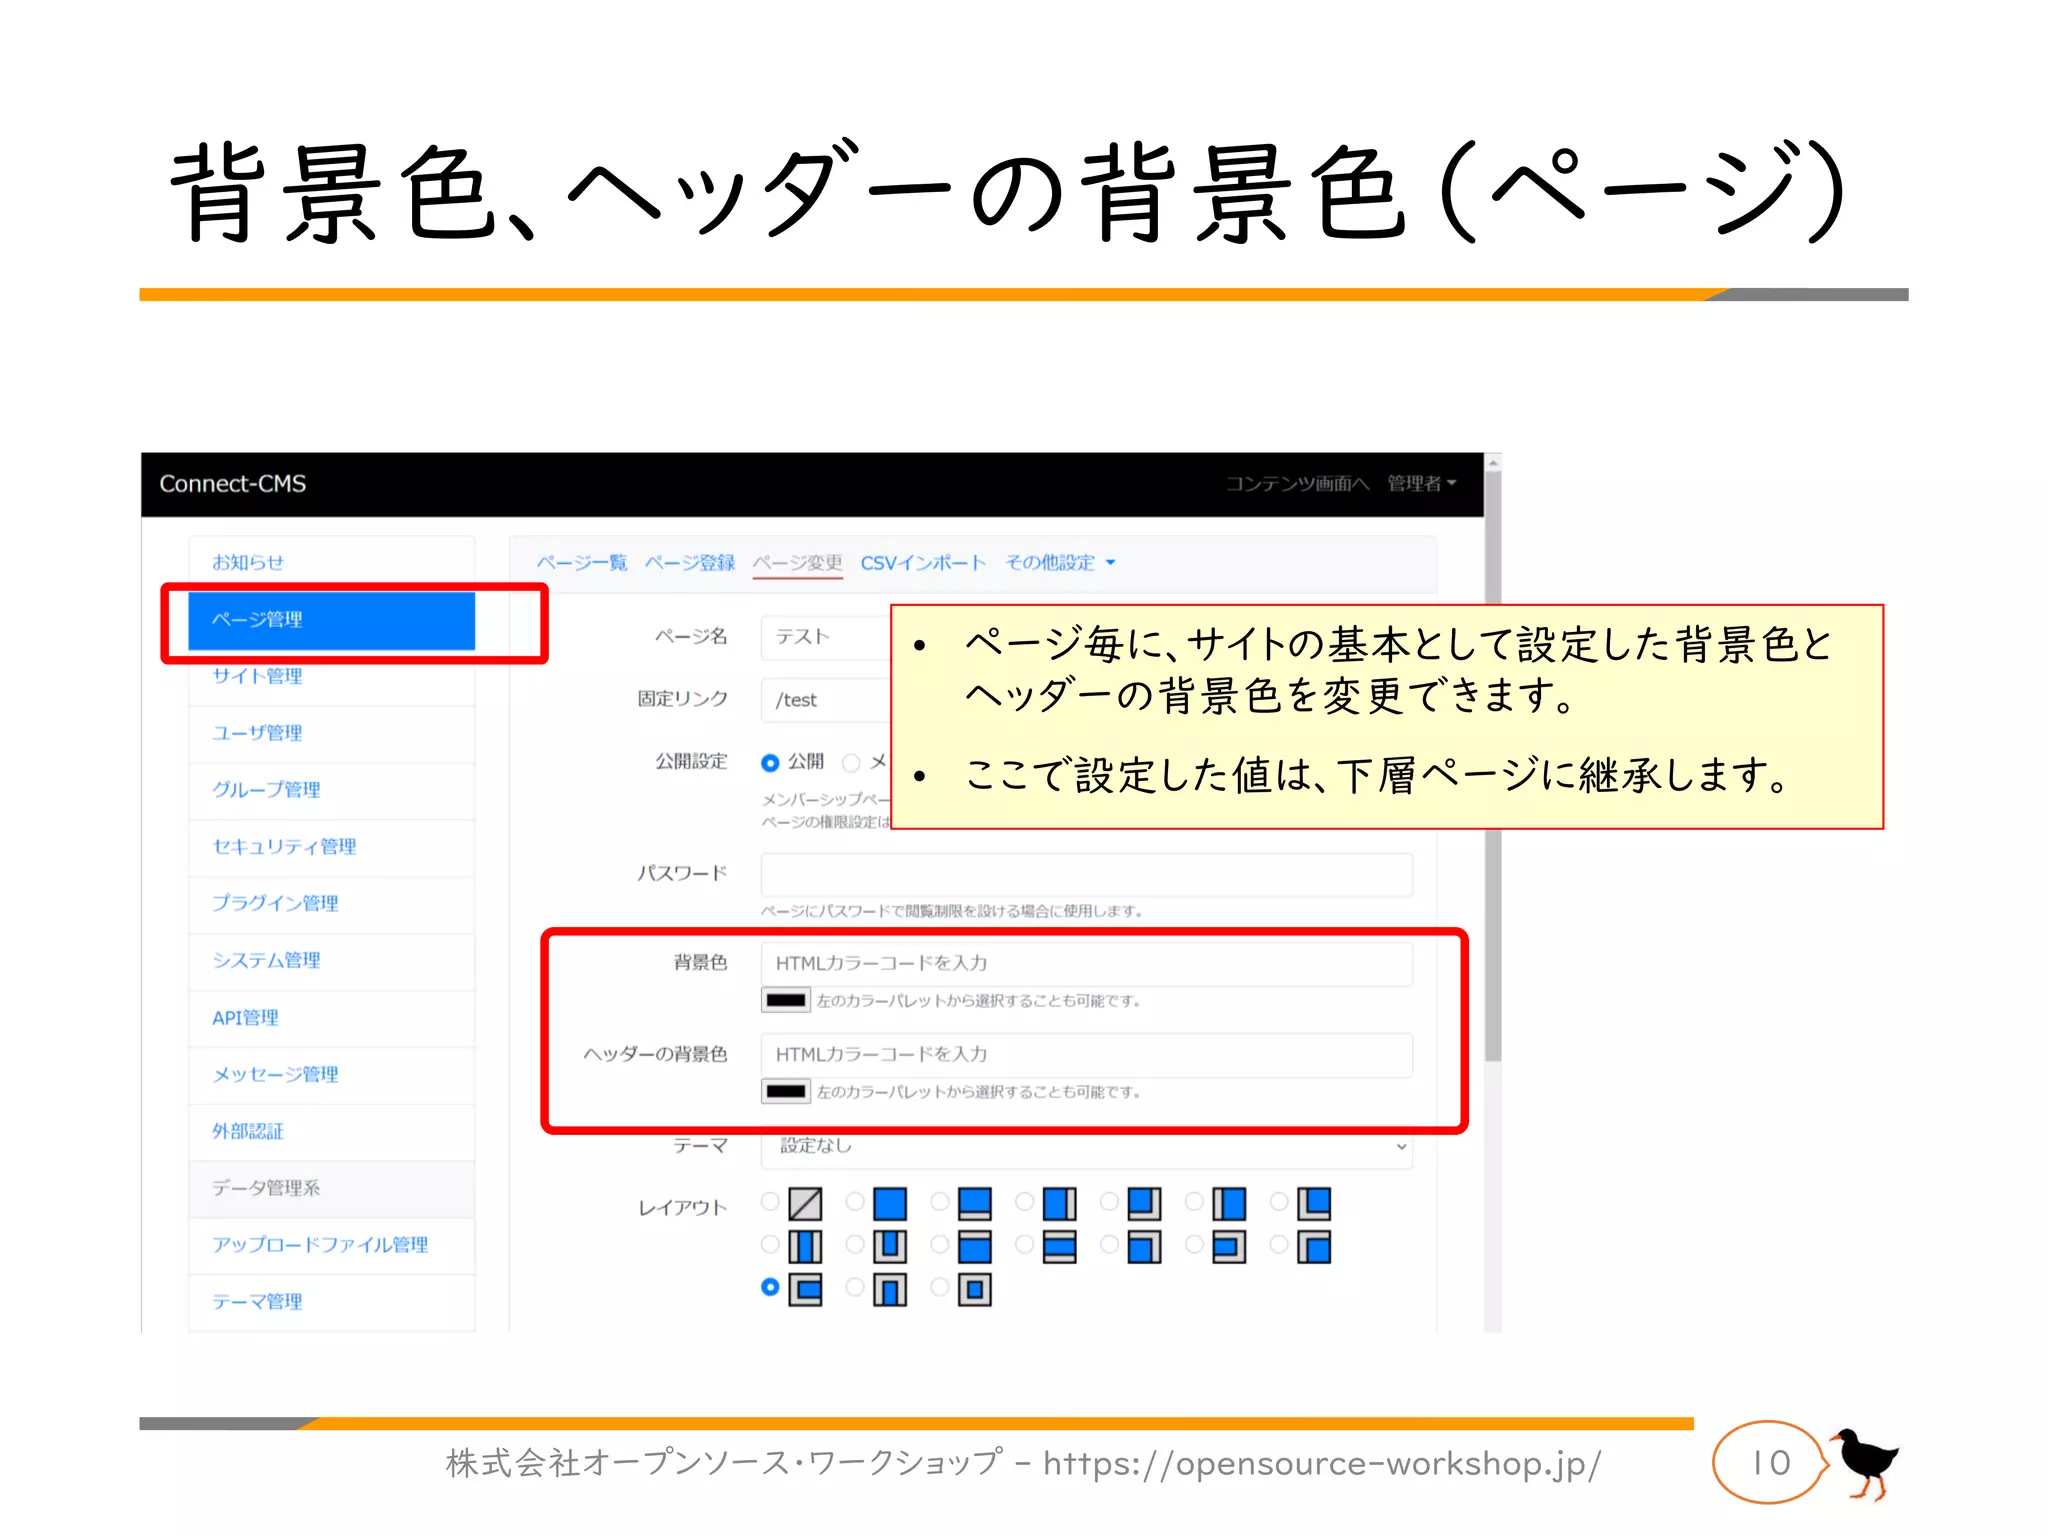Pick the layout icon with header above main only

coord(975,1247)
